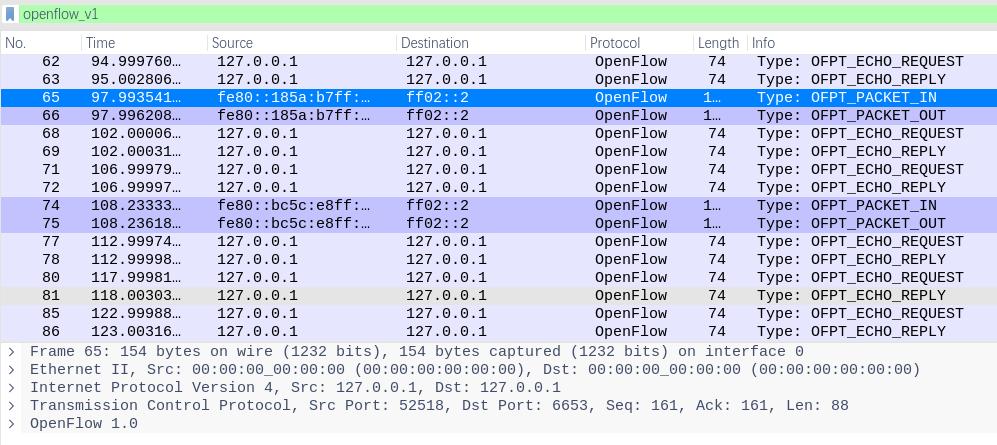The image size is (997, 445).
Task: Select packet 65 OFPT_PACKET_IN row
Action: 498,98
